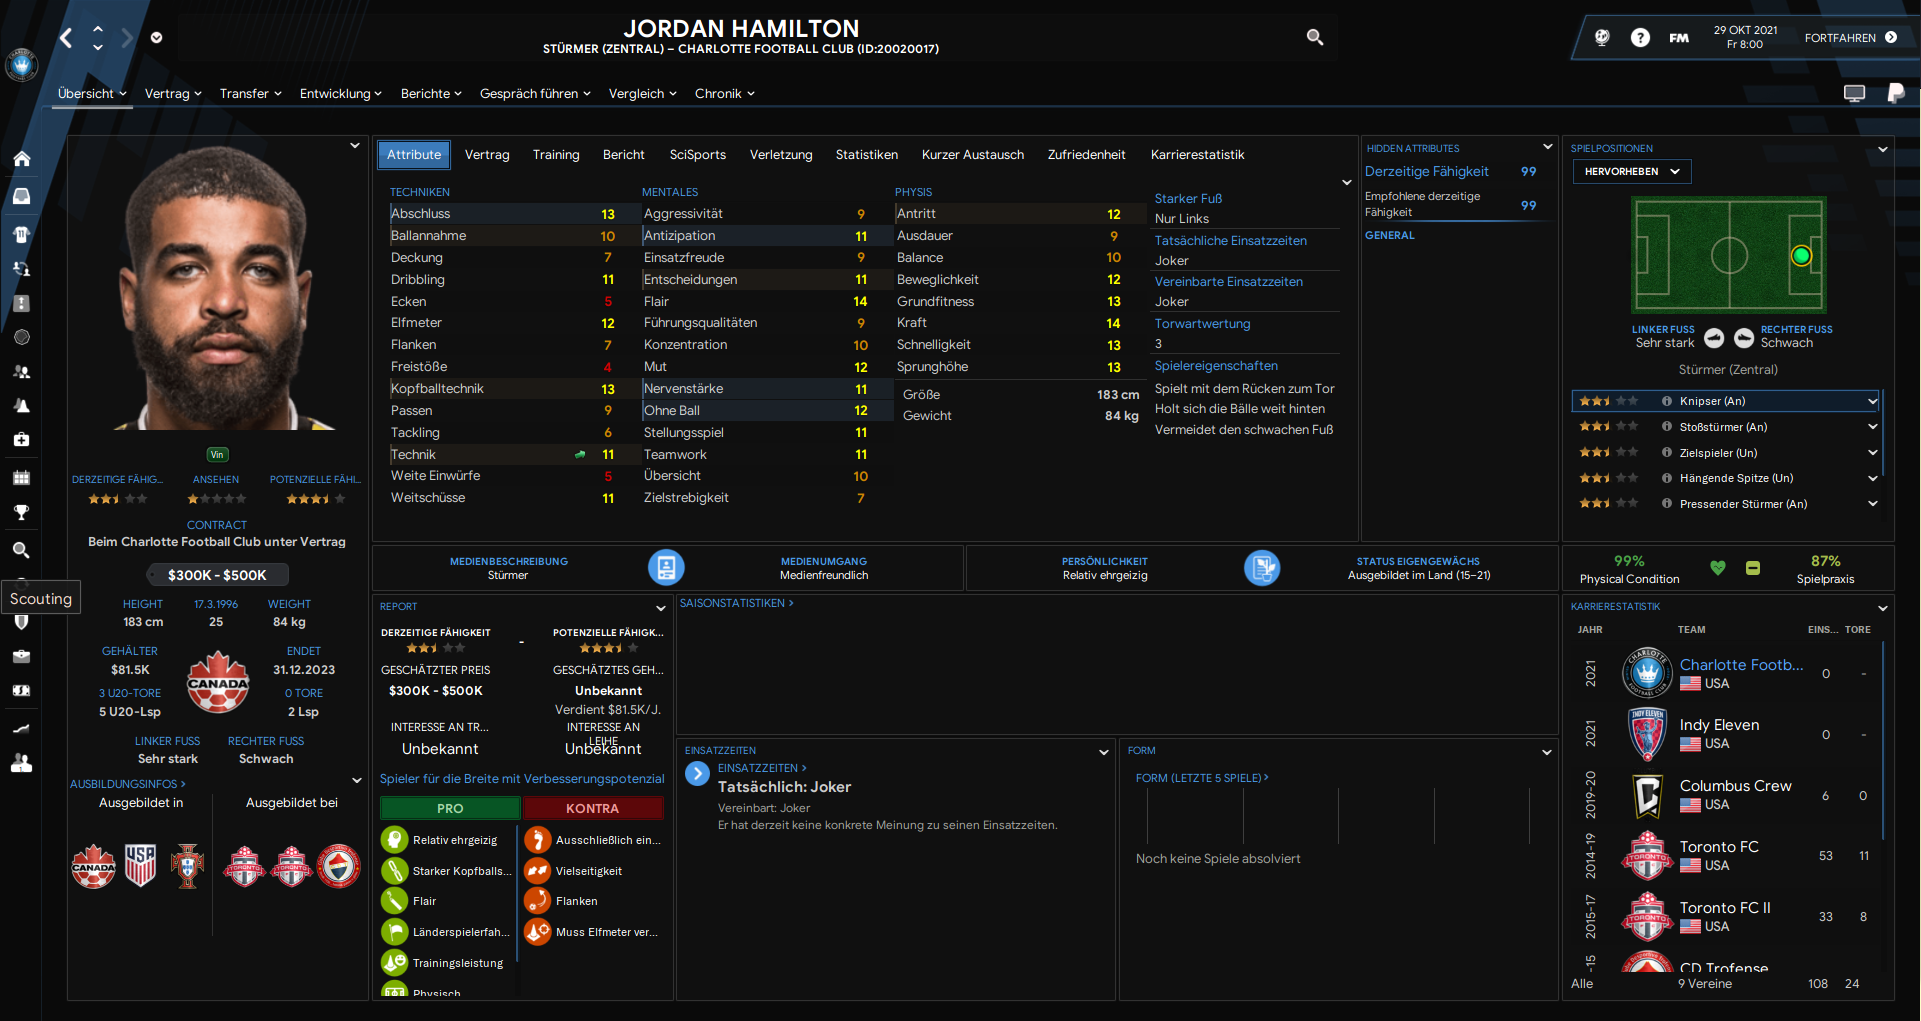Open the Competitions trophy icon in sidebar
1921x1021 pixels.
click(21, 512)
